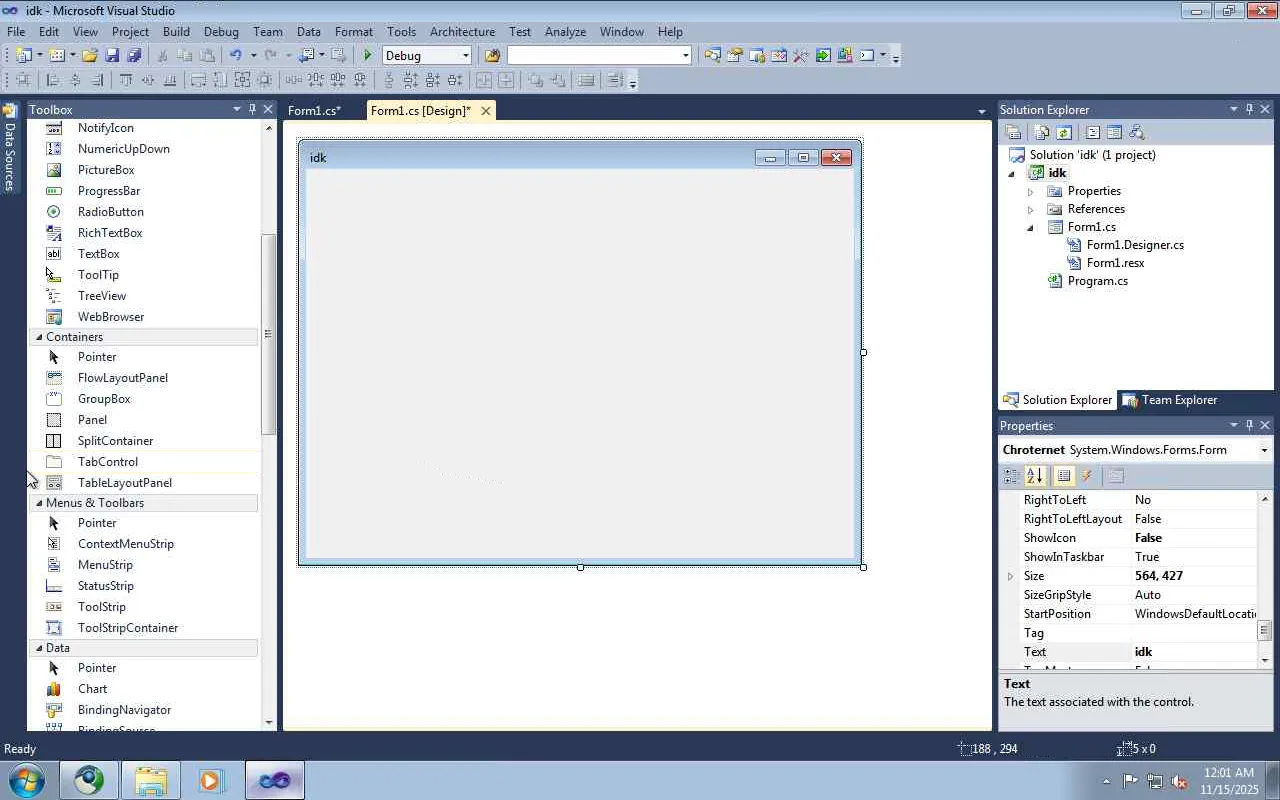Open the Properties object selector dropdown
Image resolution: width=1280 pixels, height=800 pixels.
(x=1264, y=450)
